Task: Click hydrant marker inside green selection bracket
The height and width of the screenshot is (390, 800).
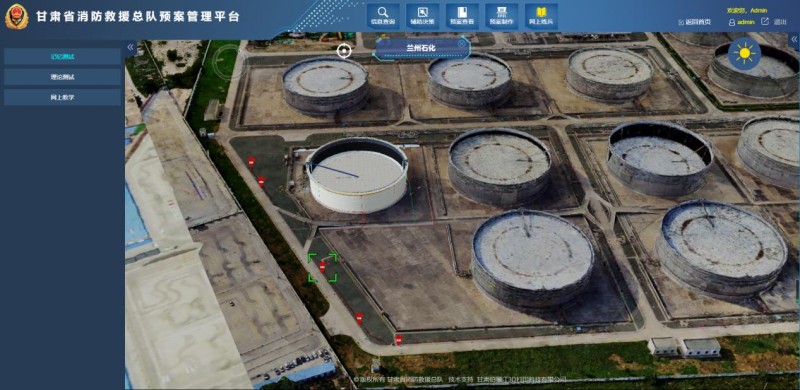Action: (x=322, y=266)
